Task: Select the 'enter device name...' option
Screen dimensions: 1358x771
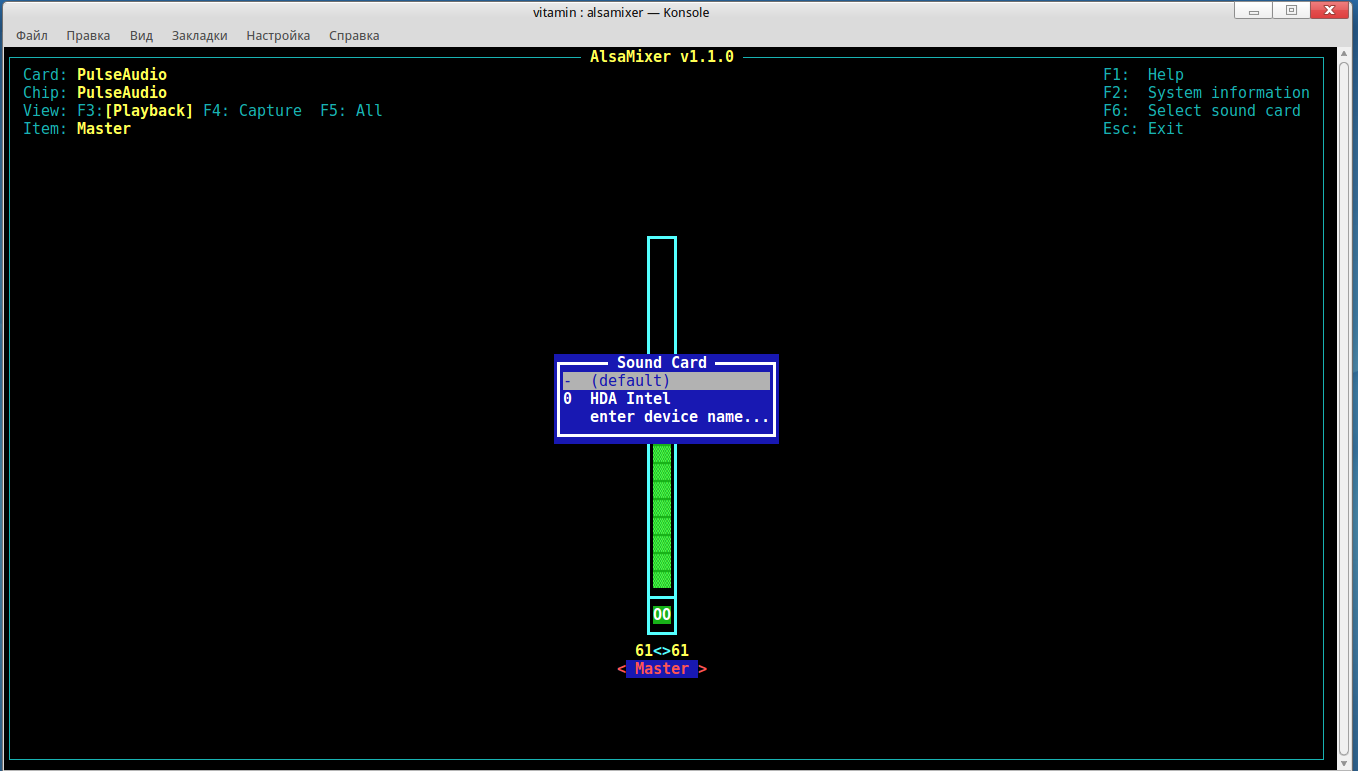Action: 679,417
